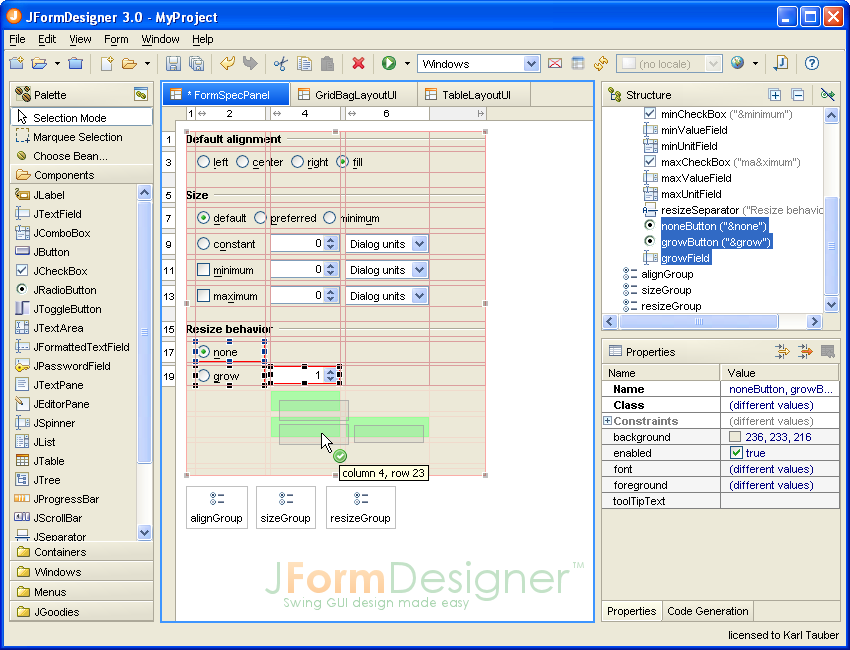Toggle the 'enabled' property checkbox
This screenshot has height=650, width=850.
736,453
